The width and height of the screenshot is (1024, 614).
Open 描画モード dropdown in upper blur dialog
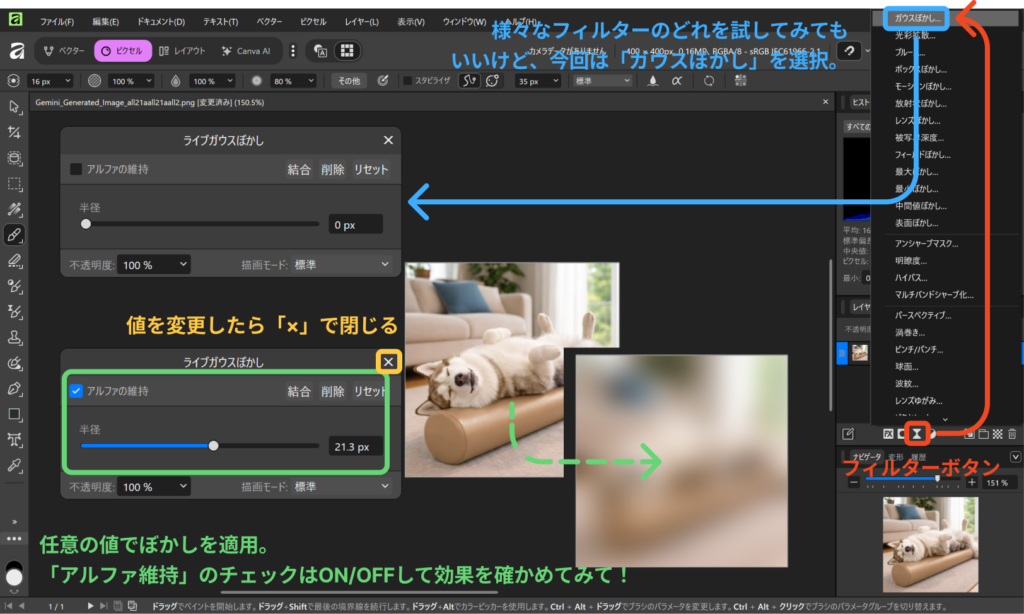click(x=340, y=264)
